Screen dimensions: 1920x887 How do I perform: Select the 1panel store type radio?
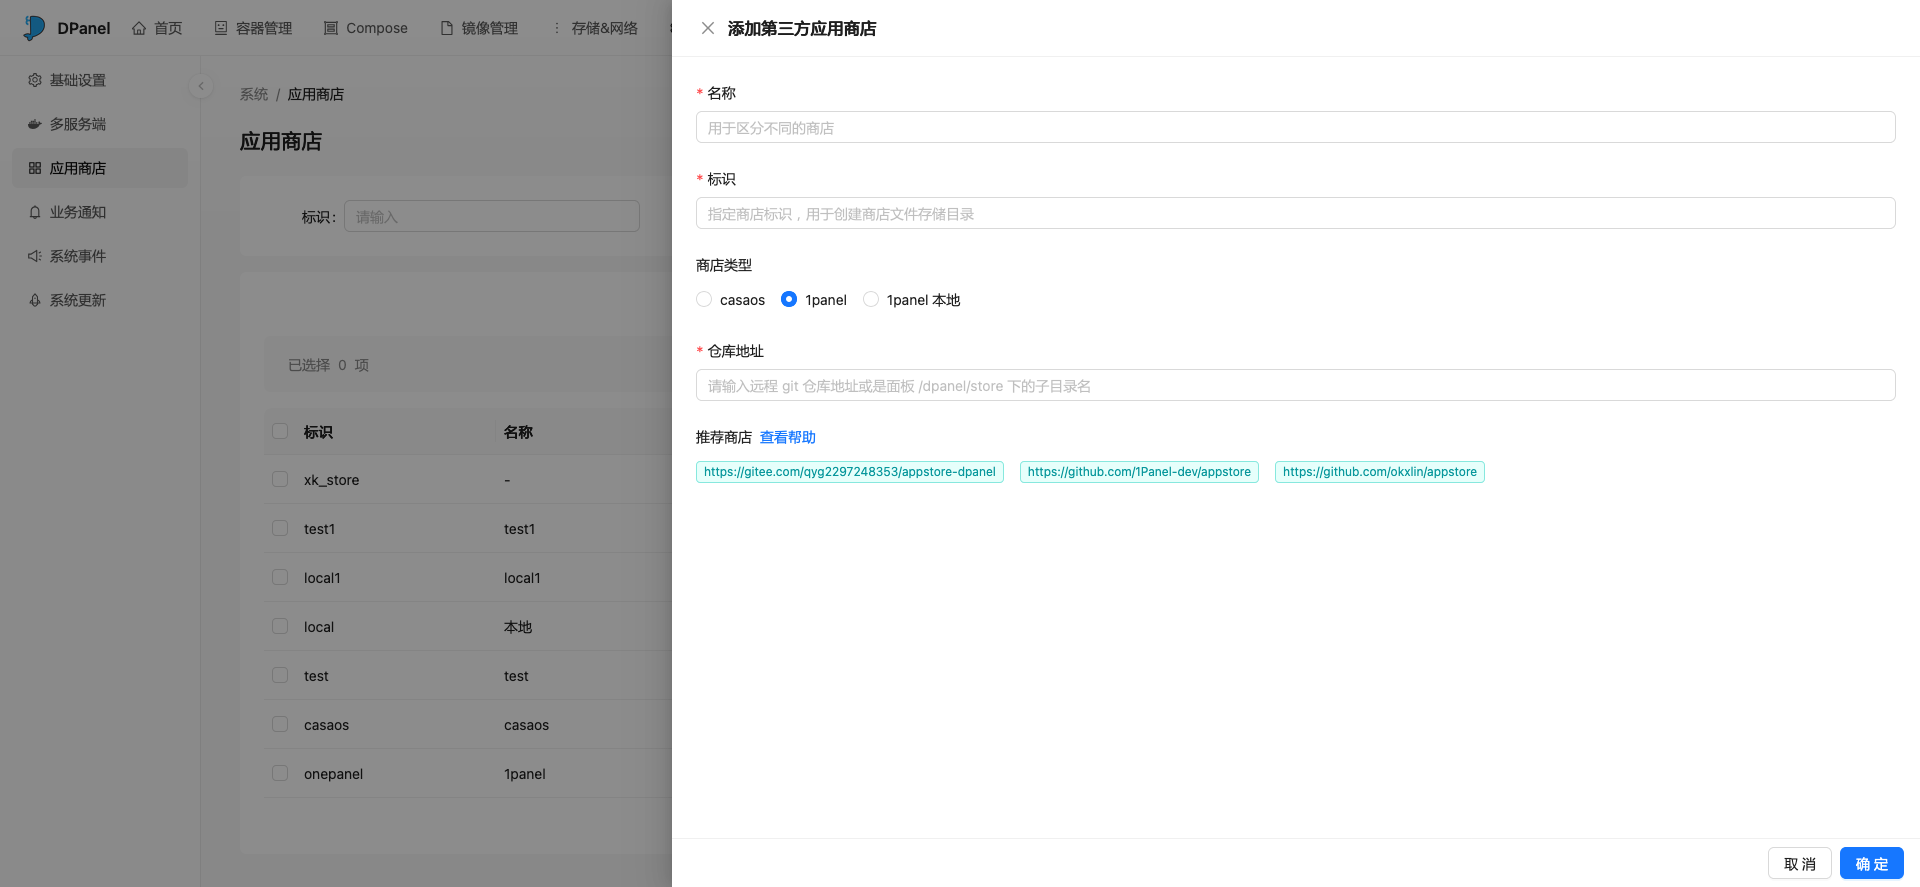[x=789, y=299]
